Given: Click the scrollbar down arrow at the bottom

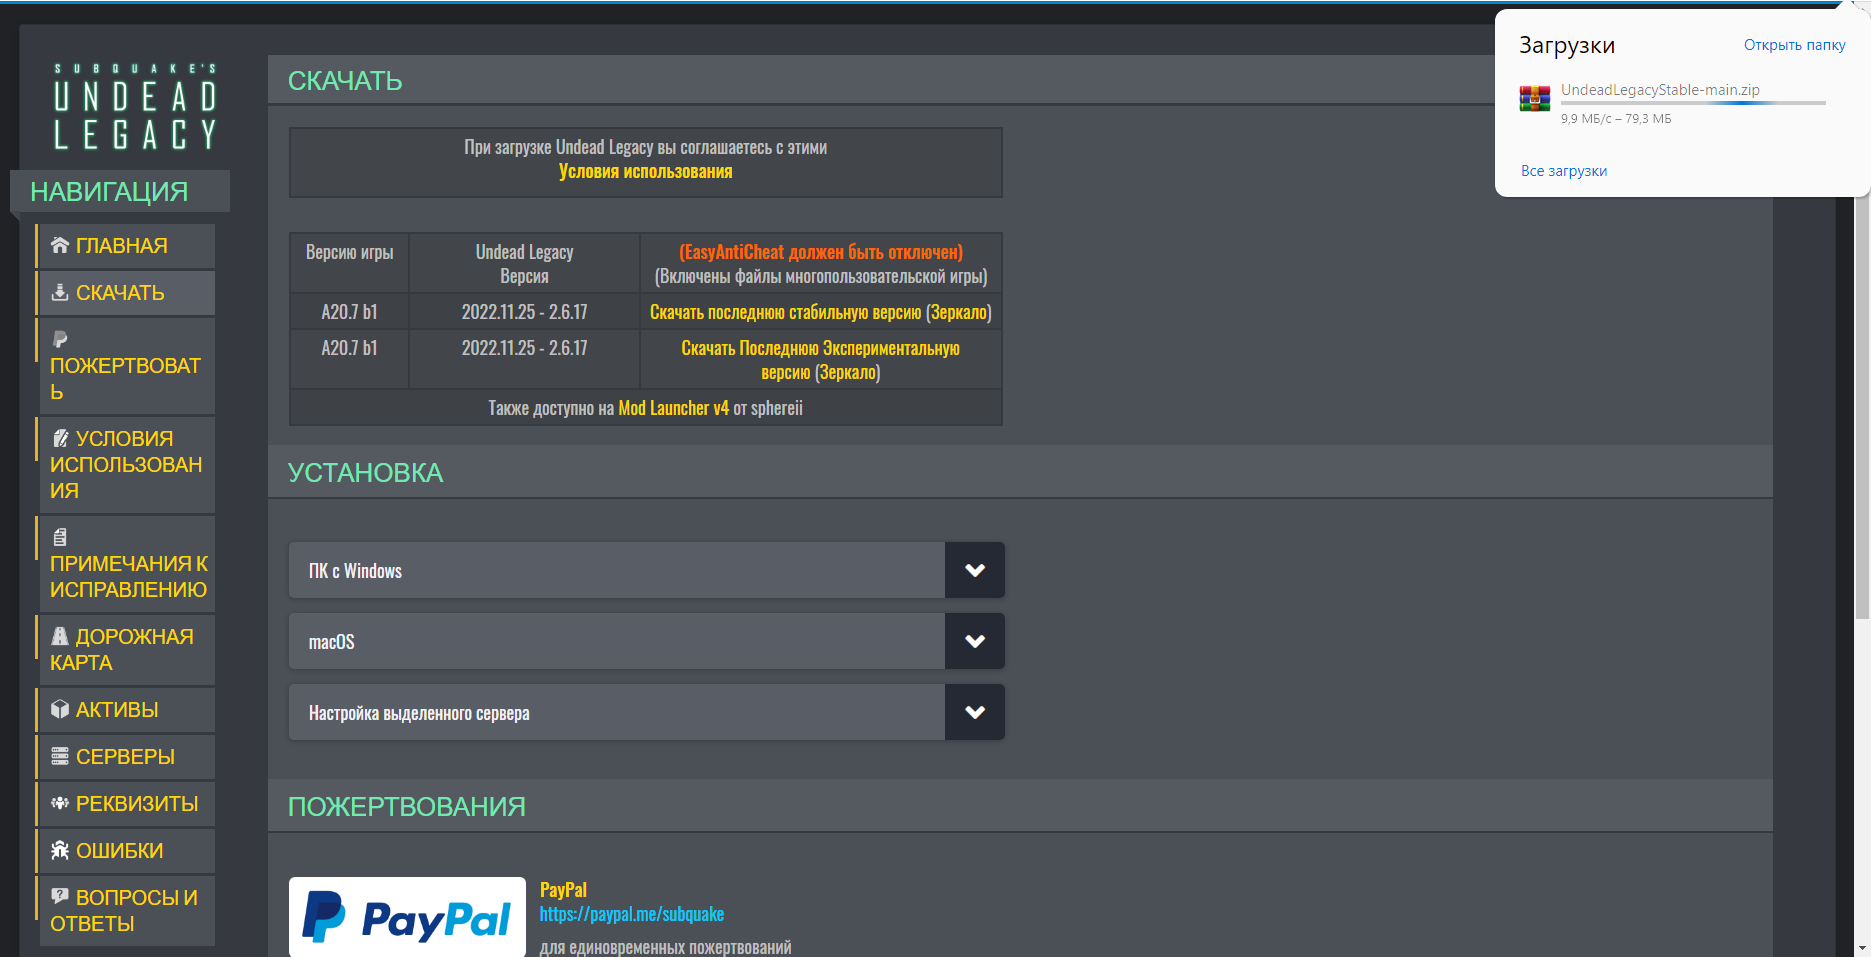Looking at the screenshot, I should (x=1862, y=948).
